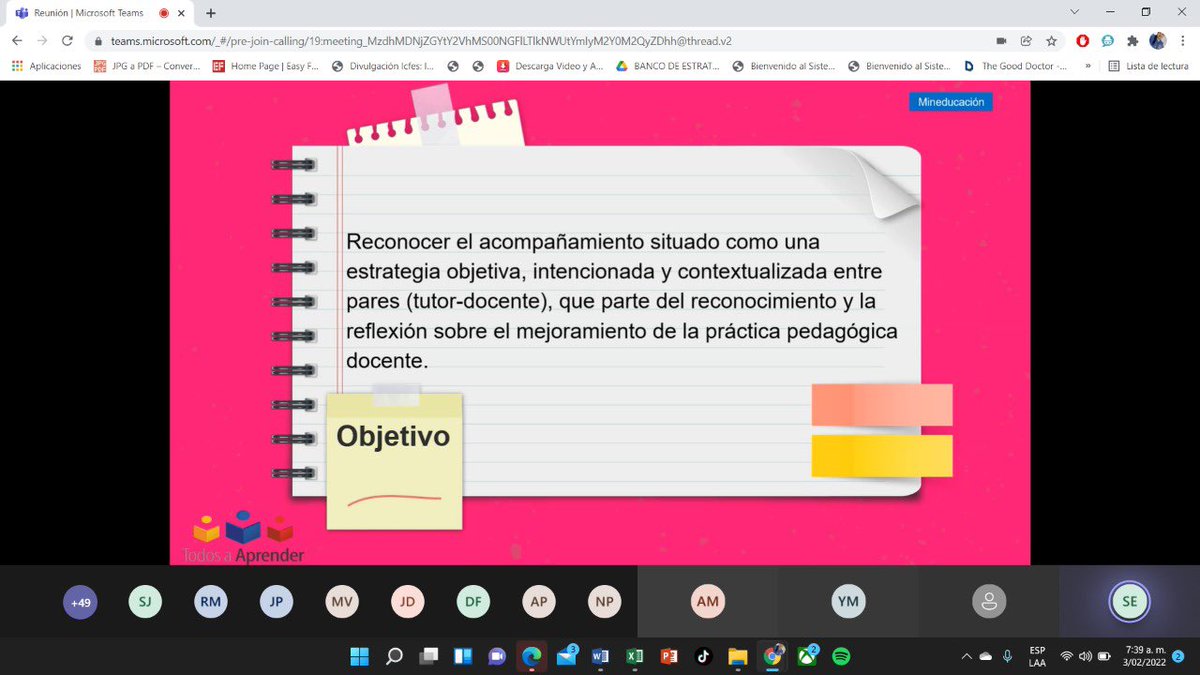Select the Chrome icon on the taskbar

tap(772, 656)
